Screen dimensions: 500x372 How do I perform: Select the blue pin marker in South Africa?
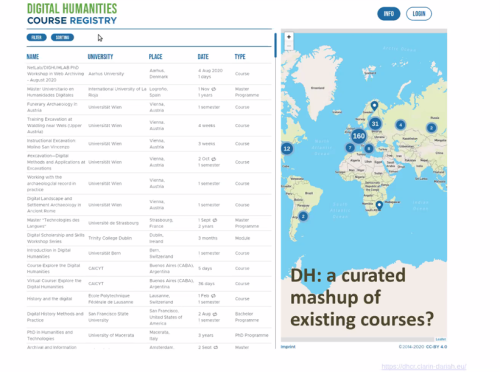click(379, 205)
